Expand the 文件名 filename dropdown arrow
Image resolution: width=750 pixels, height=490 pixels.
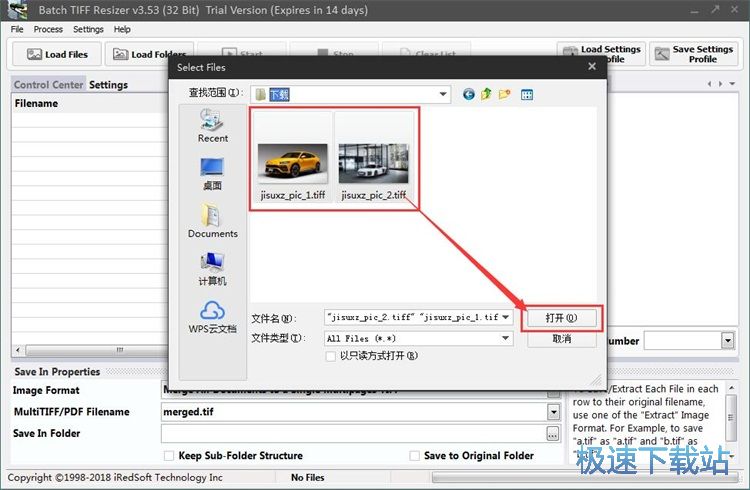click(x=506, y=317)
